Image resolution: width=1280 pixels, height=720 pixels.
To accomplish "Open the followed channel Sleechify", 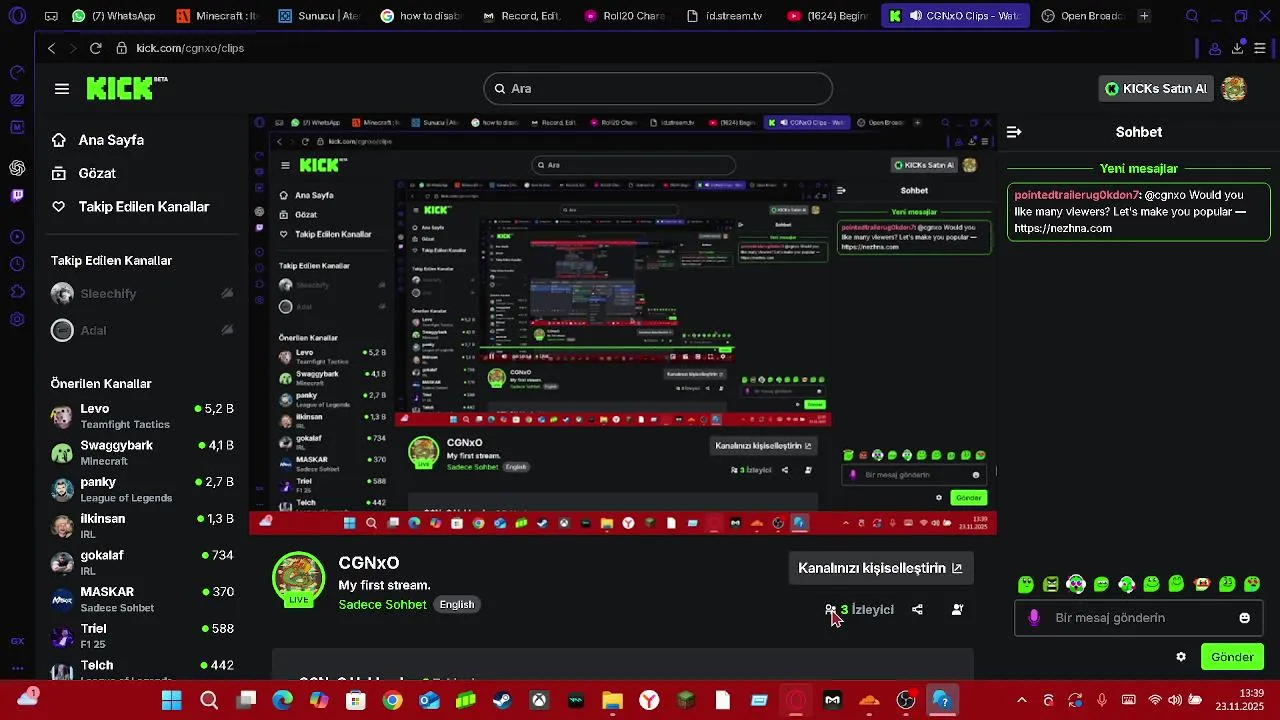I will [142, 293].
